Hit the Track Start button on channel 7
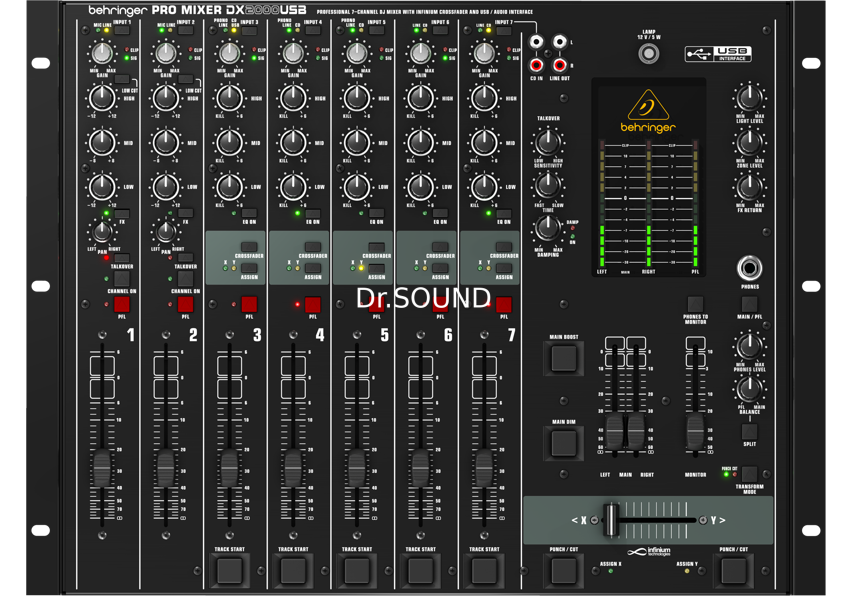Screen dimensions: 852x596 [484, 570]
